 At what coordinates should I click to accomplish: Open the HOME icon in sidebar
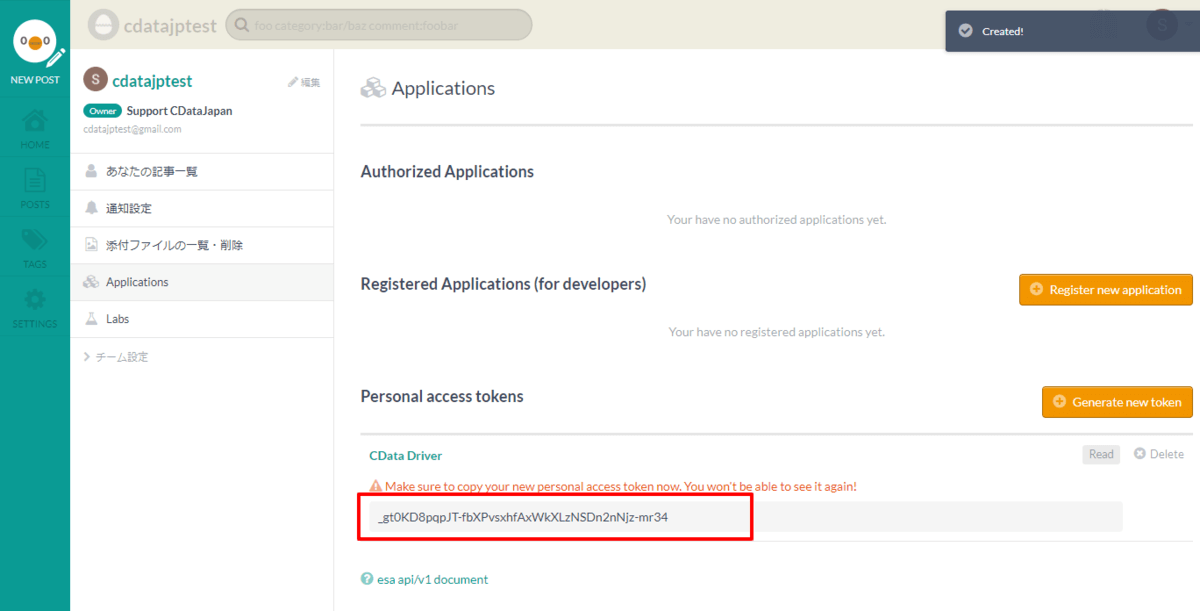click(x=35, y=123)
